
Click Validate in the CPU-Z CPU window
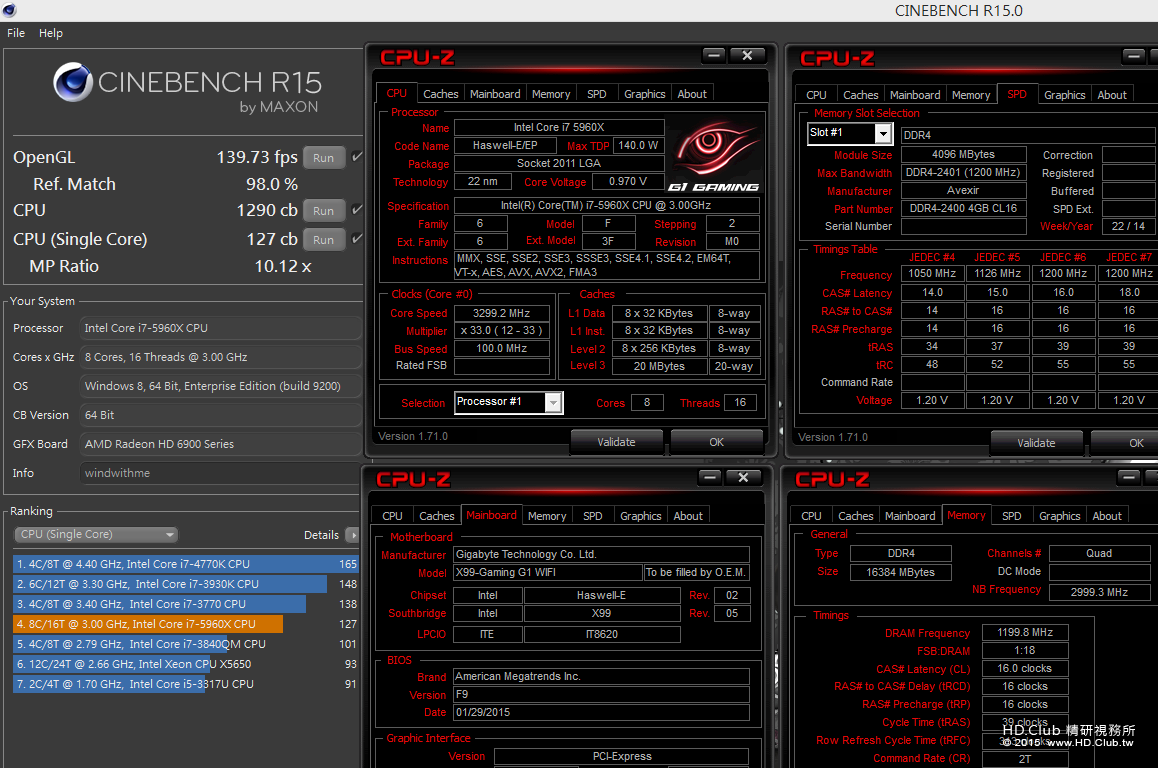tap(616, 442)
